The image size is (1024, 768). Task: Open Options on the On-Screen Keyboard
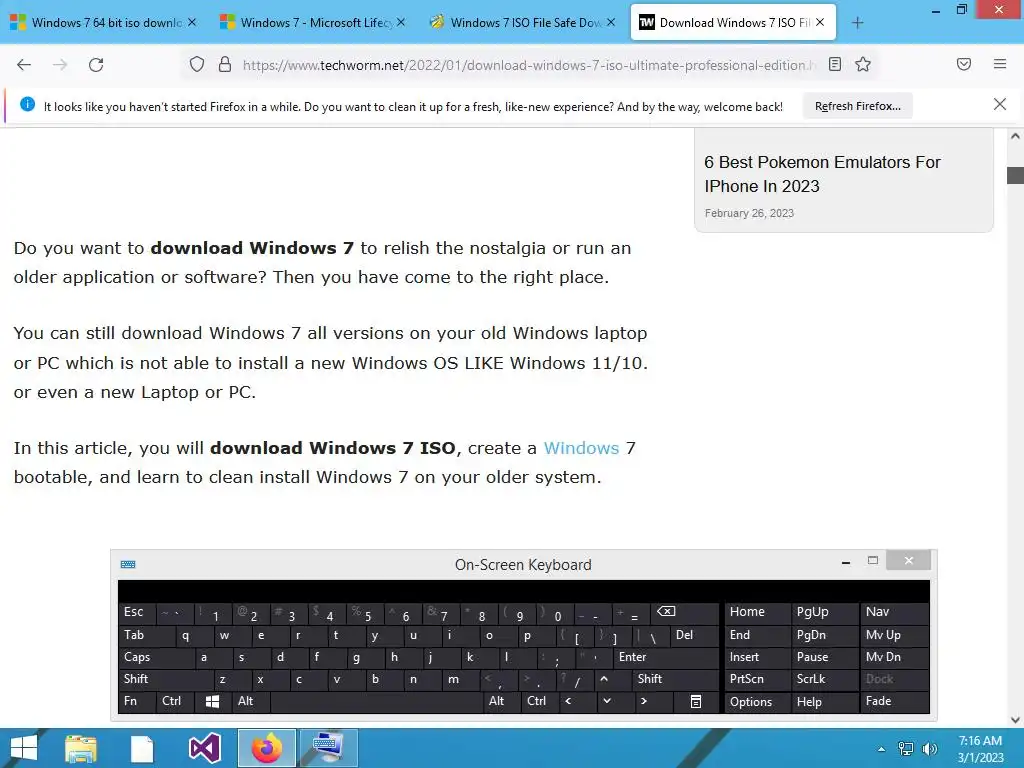click(758, 702)
